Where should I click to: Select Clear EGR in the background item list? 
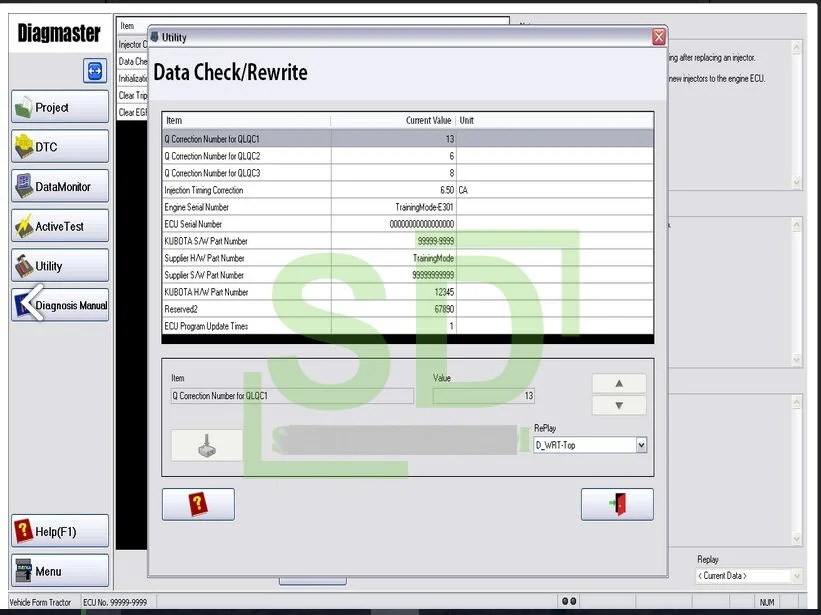134,111
